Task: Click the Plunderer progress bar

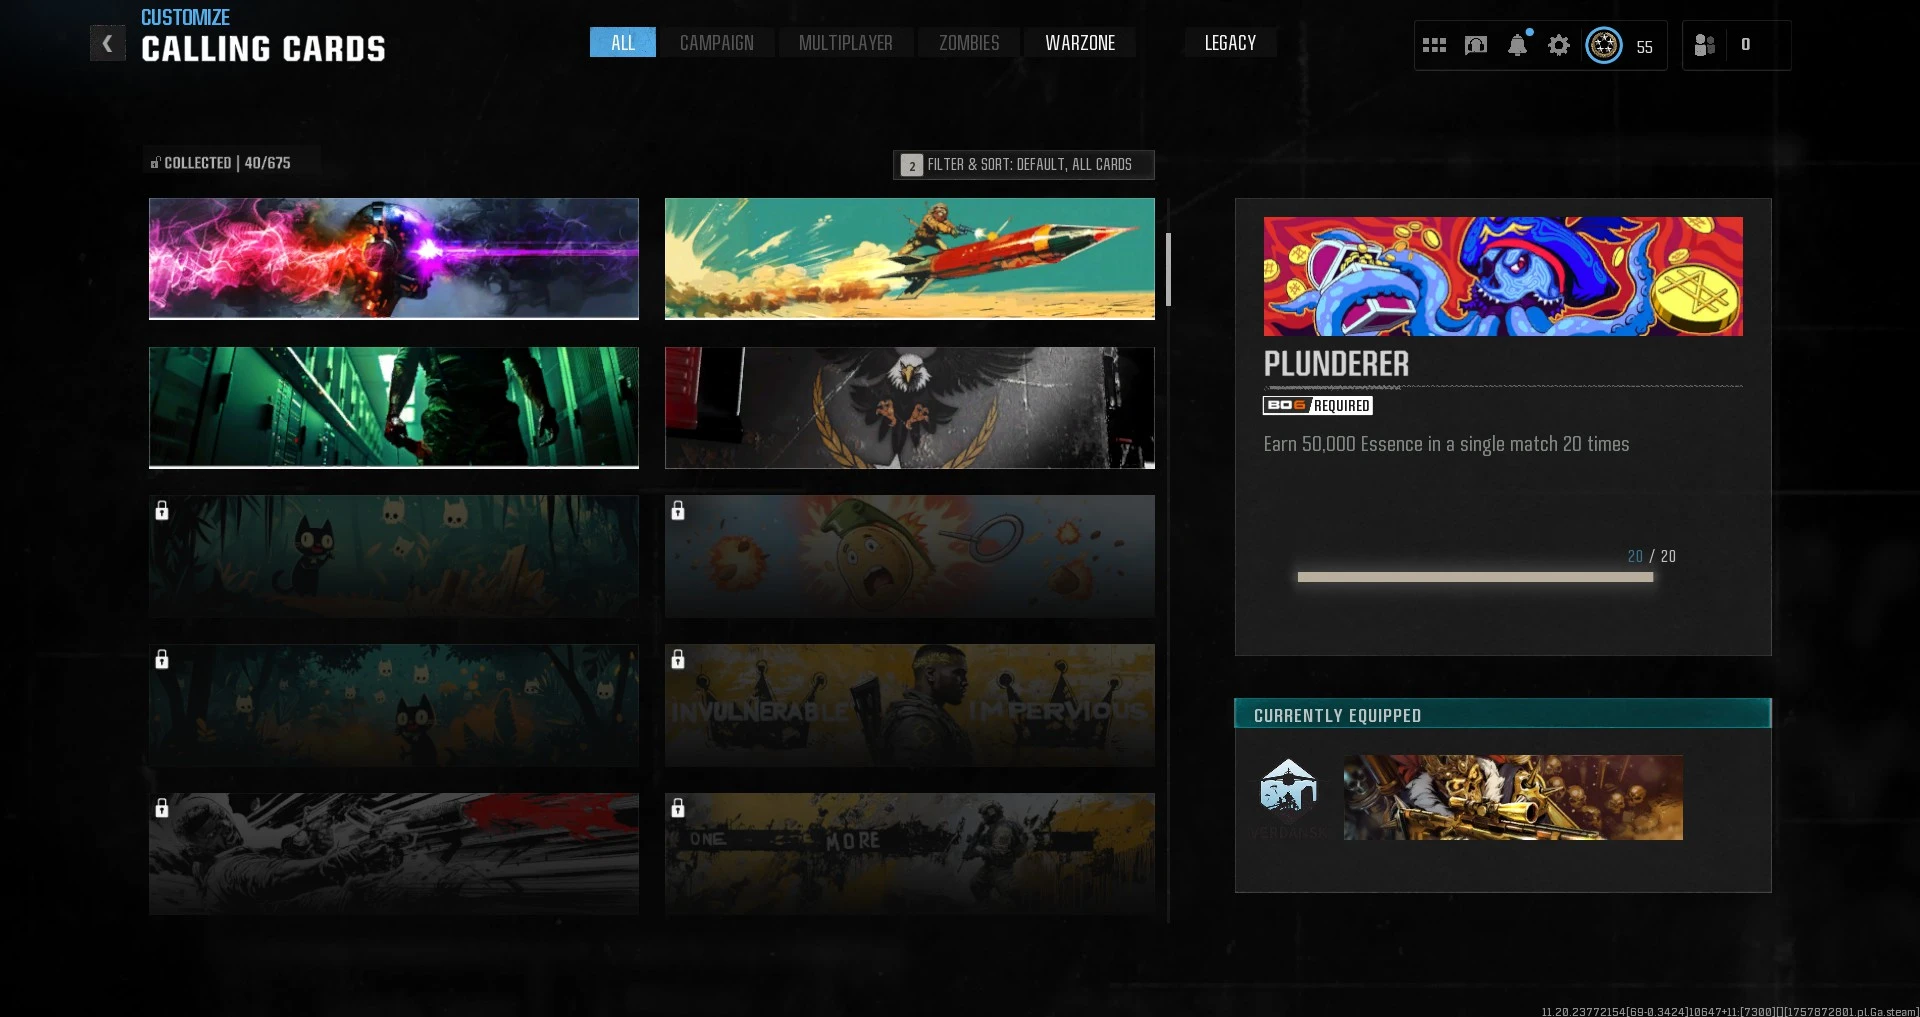Action: [x=1475, y=577]
